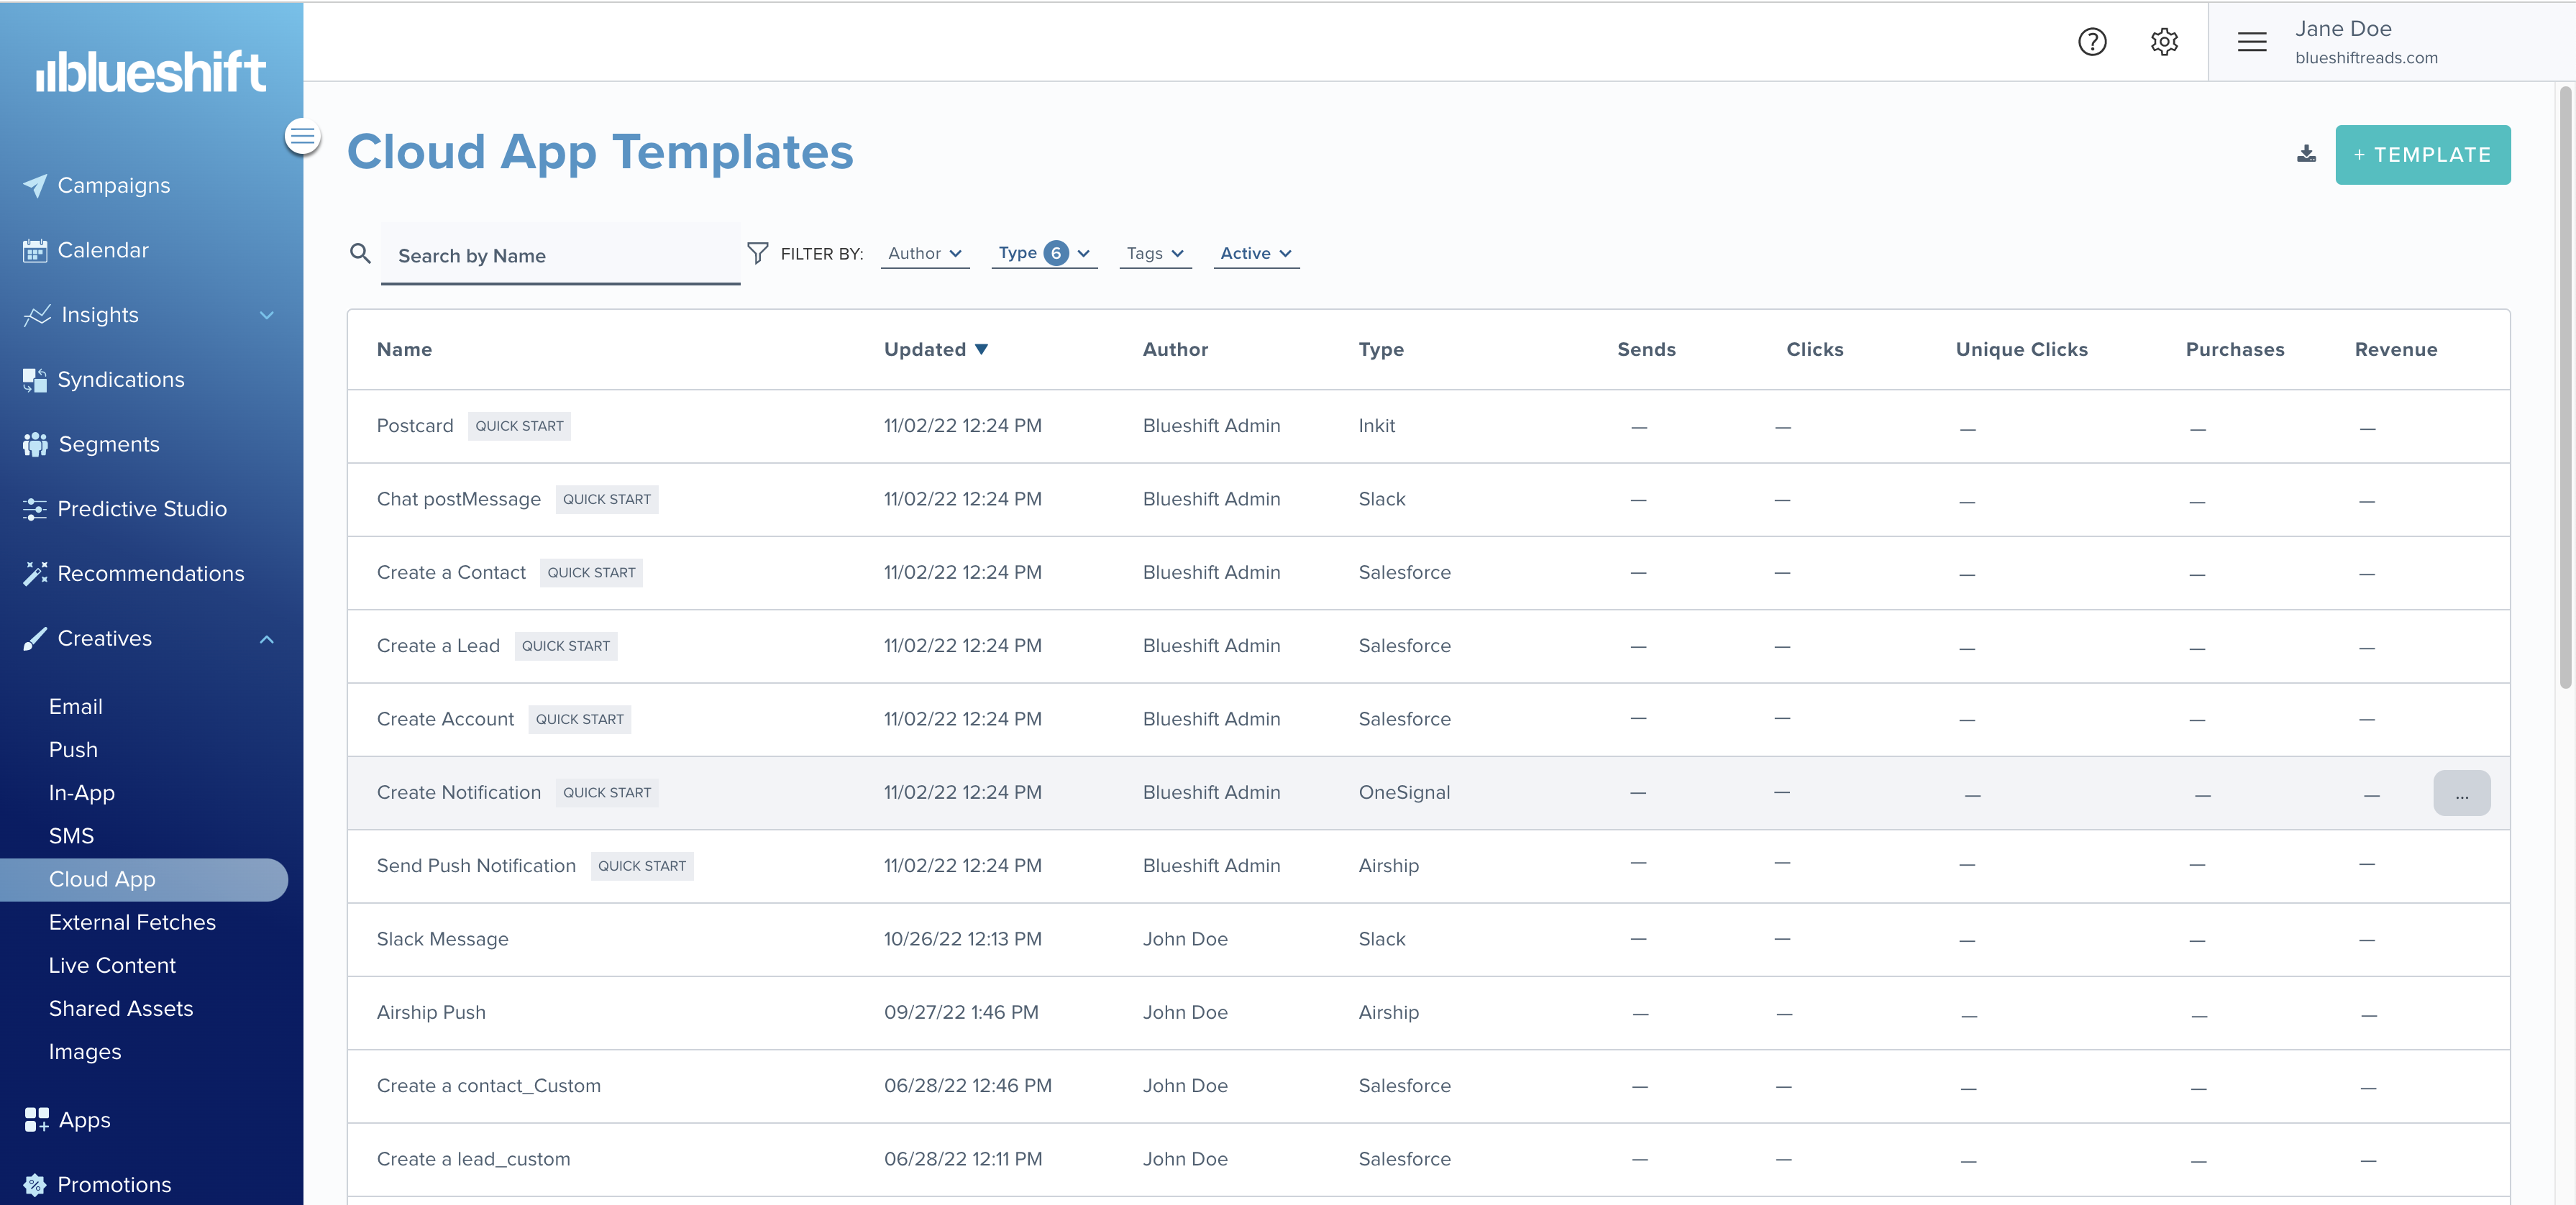2576x1205 pixels.
Task: Open Images in the sidebar
Action: coord(85,1052)
